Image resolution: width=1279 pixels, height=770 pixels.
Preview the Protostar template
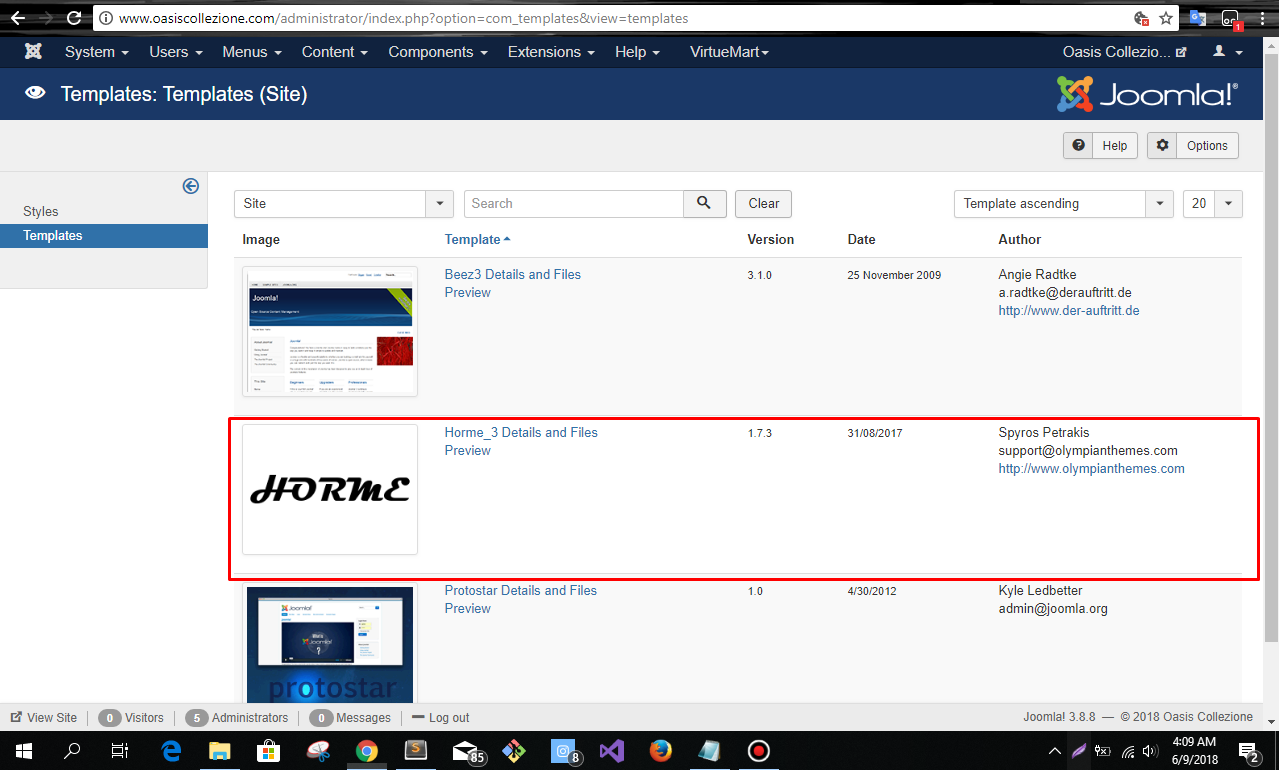(x=468, y=608)
